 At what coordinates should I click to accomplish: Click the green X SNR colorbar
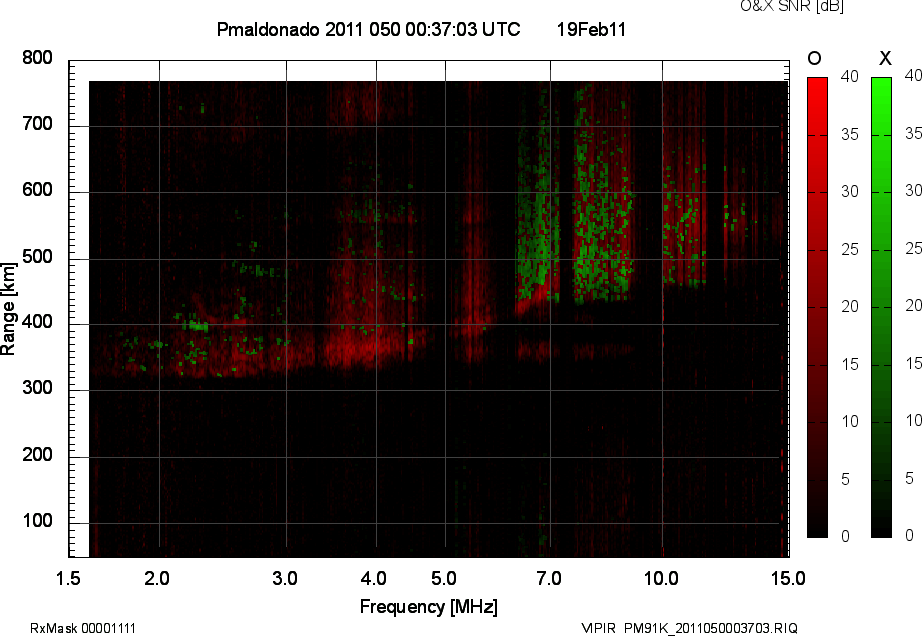pos(881,307)
